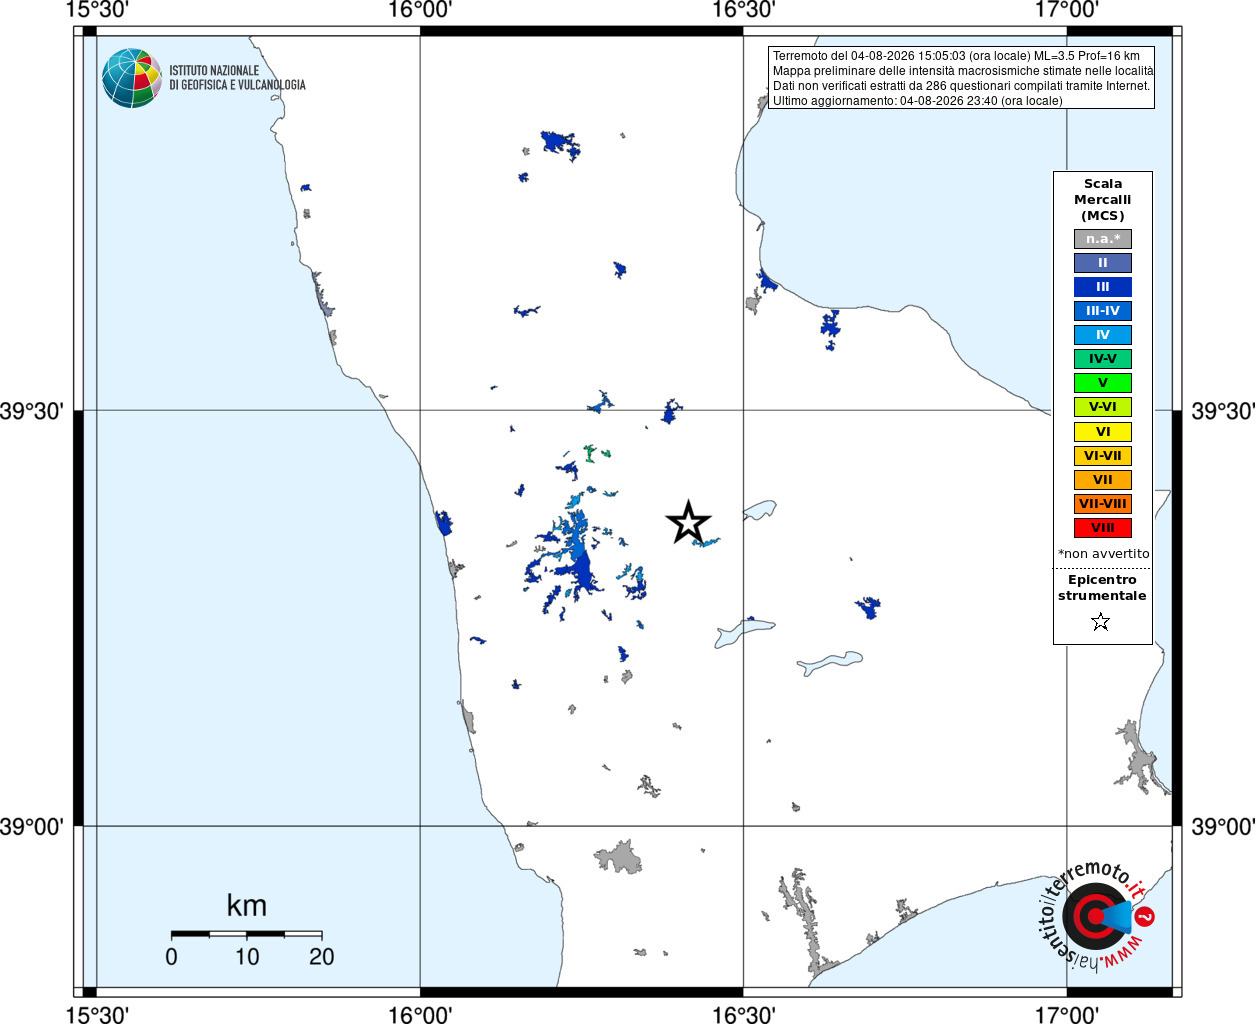Click the top 17°00' longitude label
The width and height of the screenshot is (1255, 1024).
pyautogui.click(x=1067, y=10)
